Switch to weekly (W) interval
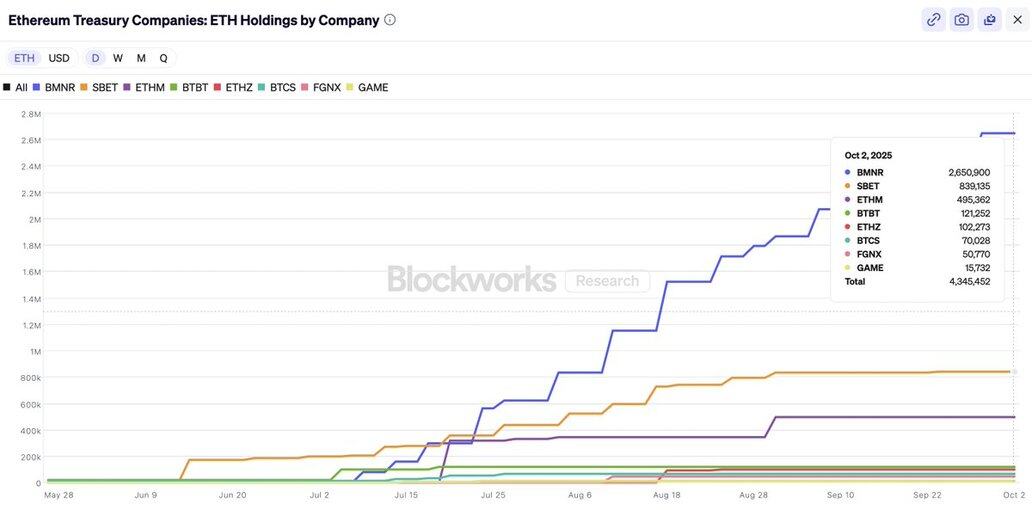This screenshot has width=1032, height=510. tap(118, 58)
